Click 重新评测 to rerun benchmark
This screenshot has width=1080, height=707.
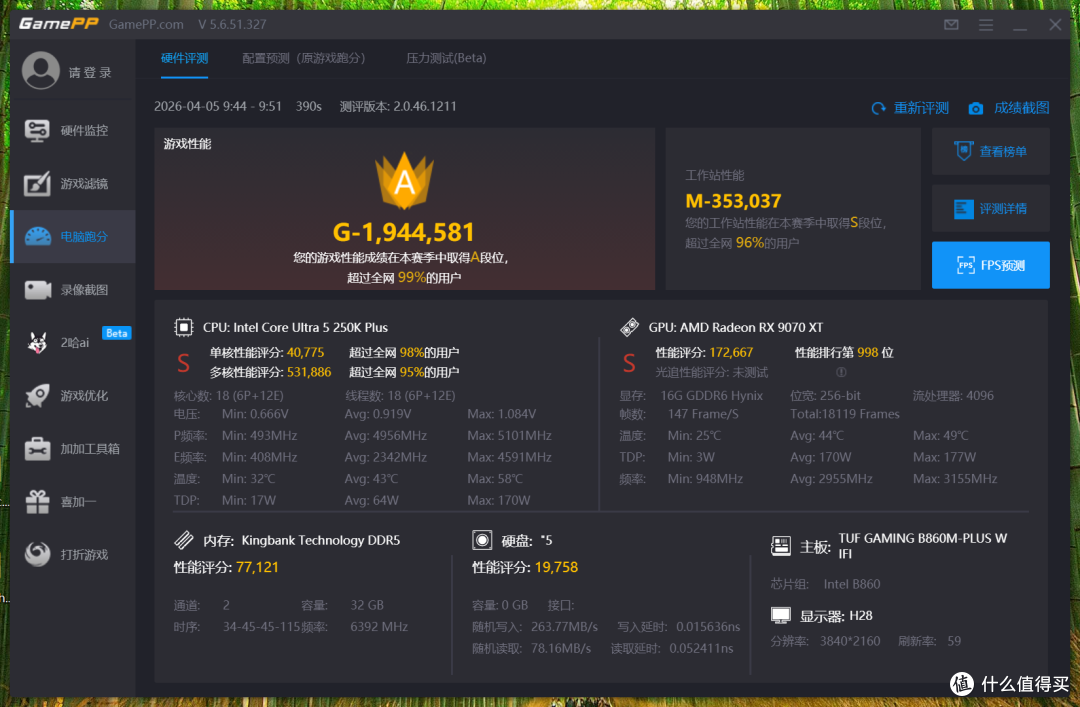click(x=910, y=108)
